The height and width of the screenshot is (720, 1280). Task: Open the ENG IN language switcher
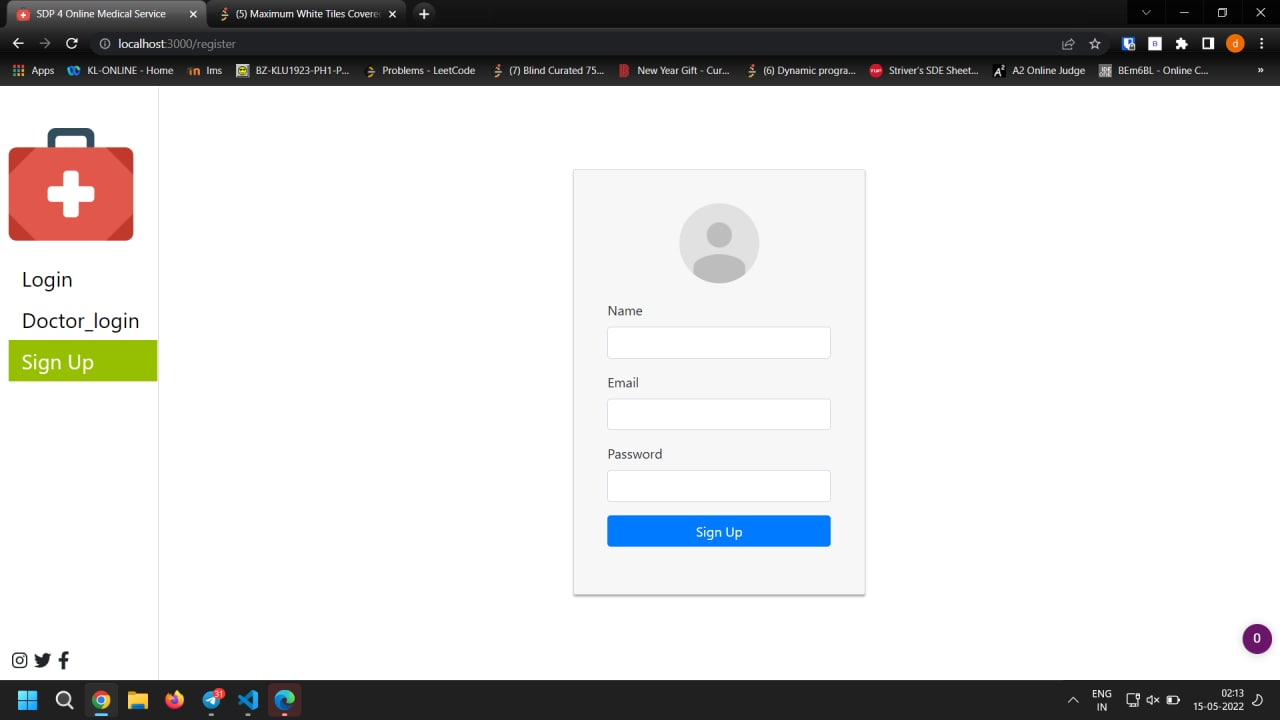click(1101, 700)
